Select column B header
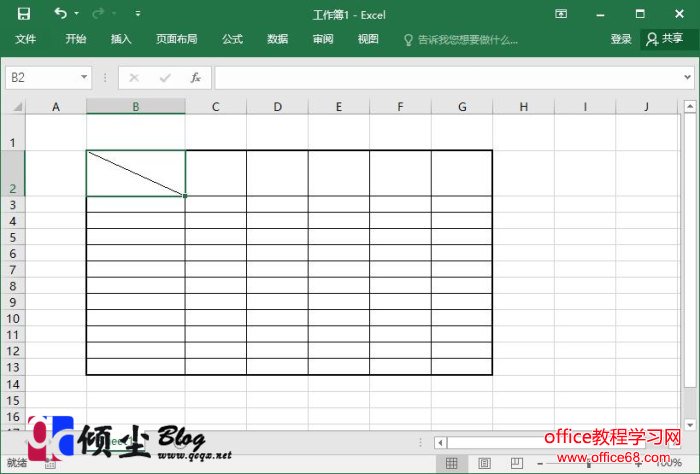700x474 pixels. pyautogui.click(x=136, y=107)
